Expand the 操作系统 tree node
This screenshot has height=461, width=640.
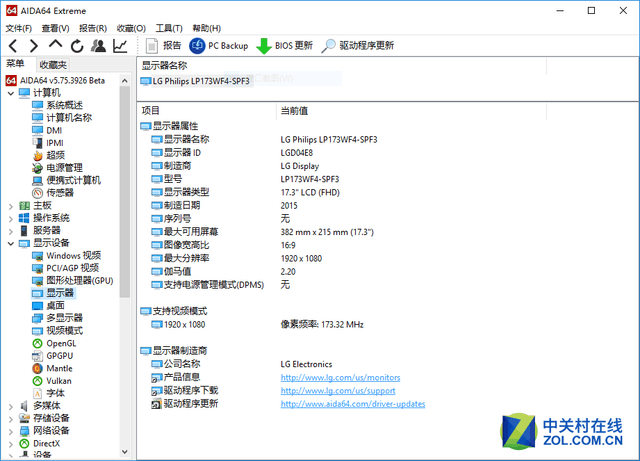click(11, 219)
